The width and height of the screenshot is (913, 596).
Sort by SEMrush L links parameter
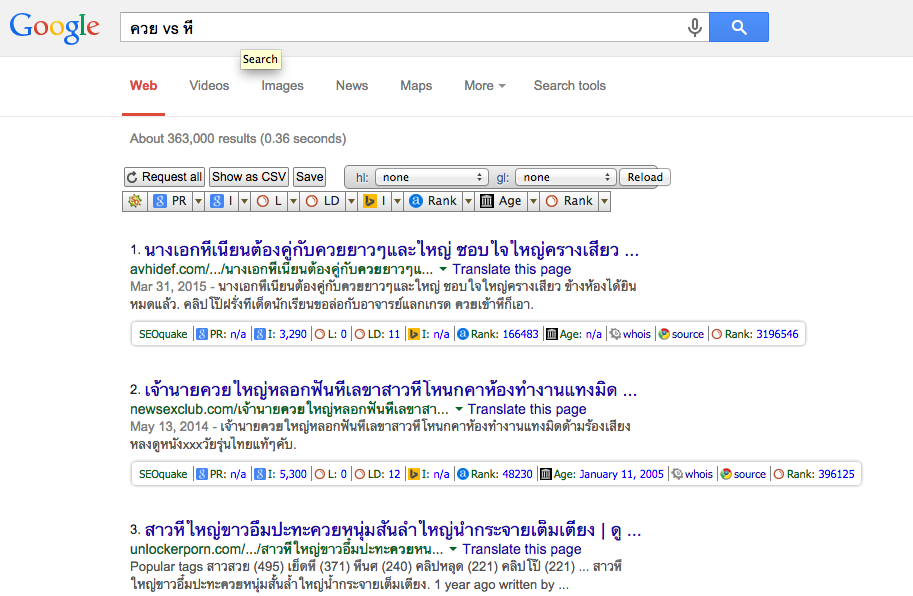270,201
